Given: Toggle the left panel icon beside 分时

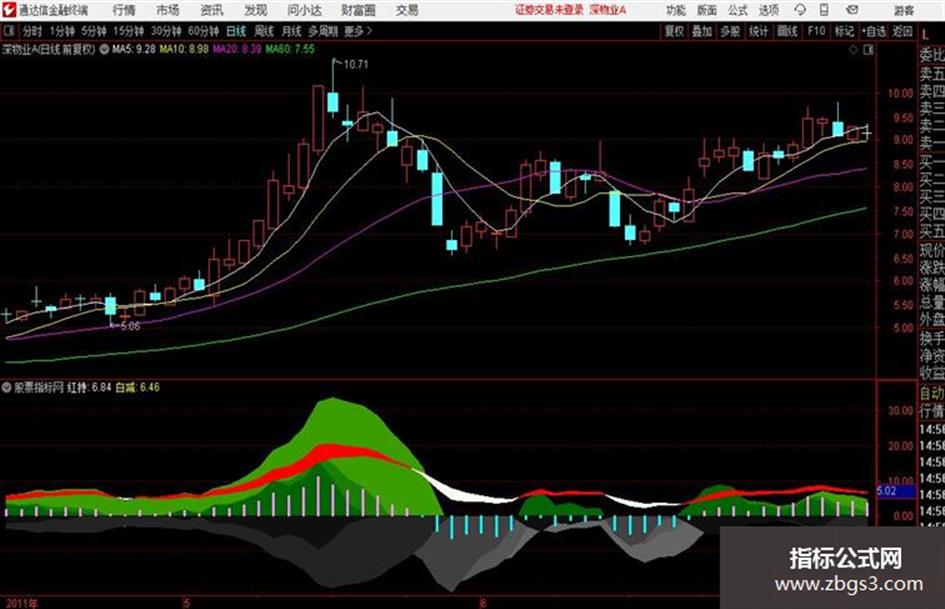Looking at the screenshot, I should (9, 30).
